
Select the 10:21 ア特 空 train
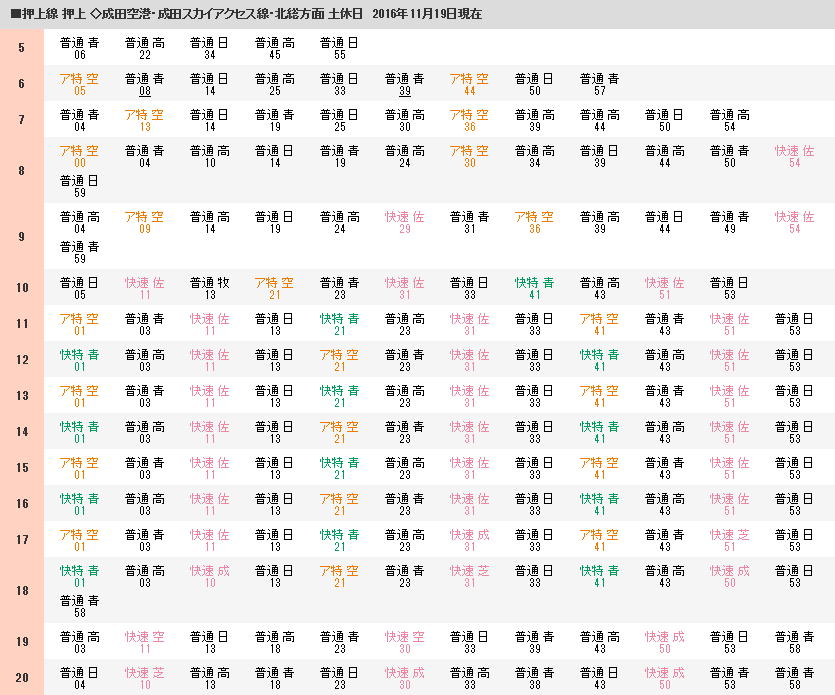tap(274, 288)
